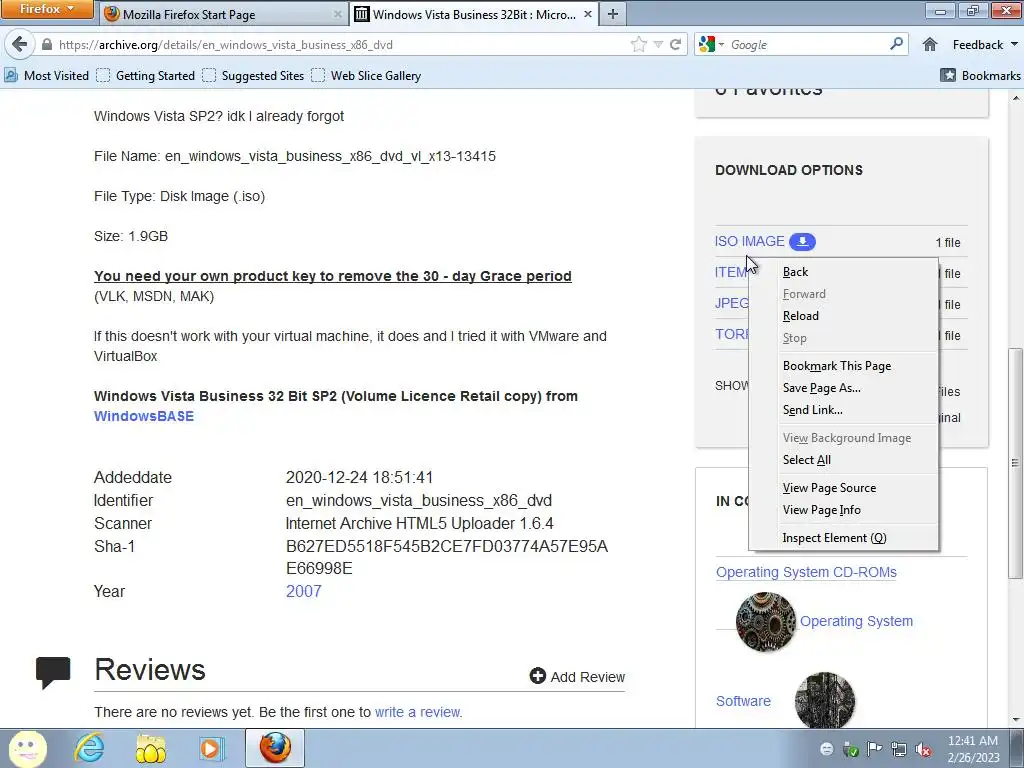Click the muted volume tray icon
The height and width of the screenshot is (768, 1024).
coord(923,749)
